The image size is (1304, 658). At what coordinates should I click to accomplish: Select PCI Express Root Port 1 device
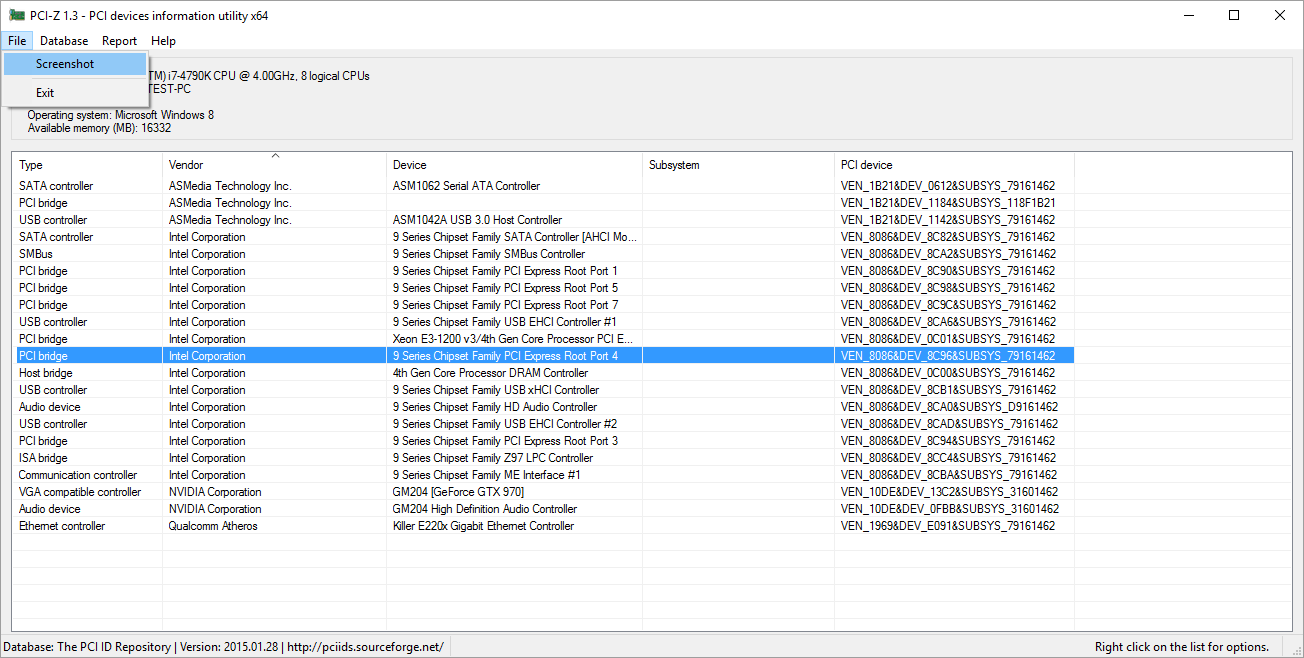505,271
